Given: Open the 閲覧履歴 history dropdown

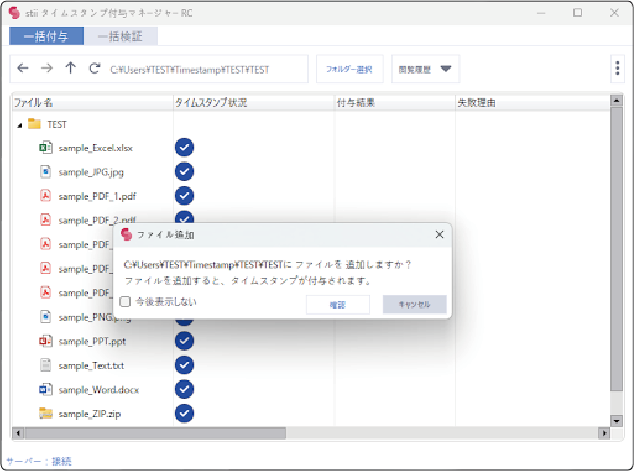Looking at the screenshot, I should point(425,69).
